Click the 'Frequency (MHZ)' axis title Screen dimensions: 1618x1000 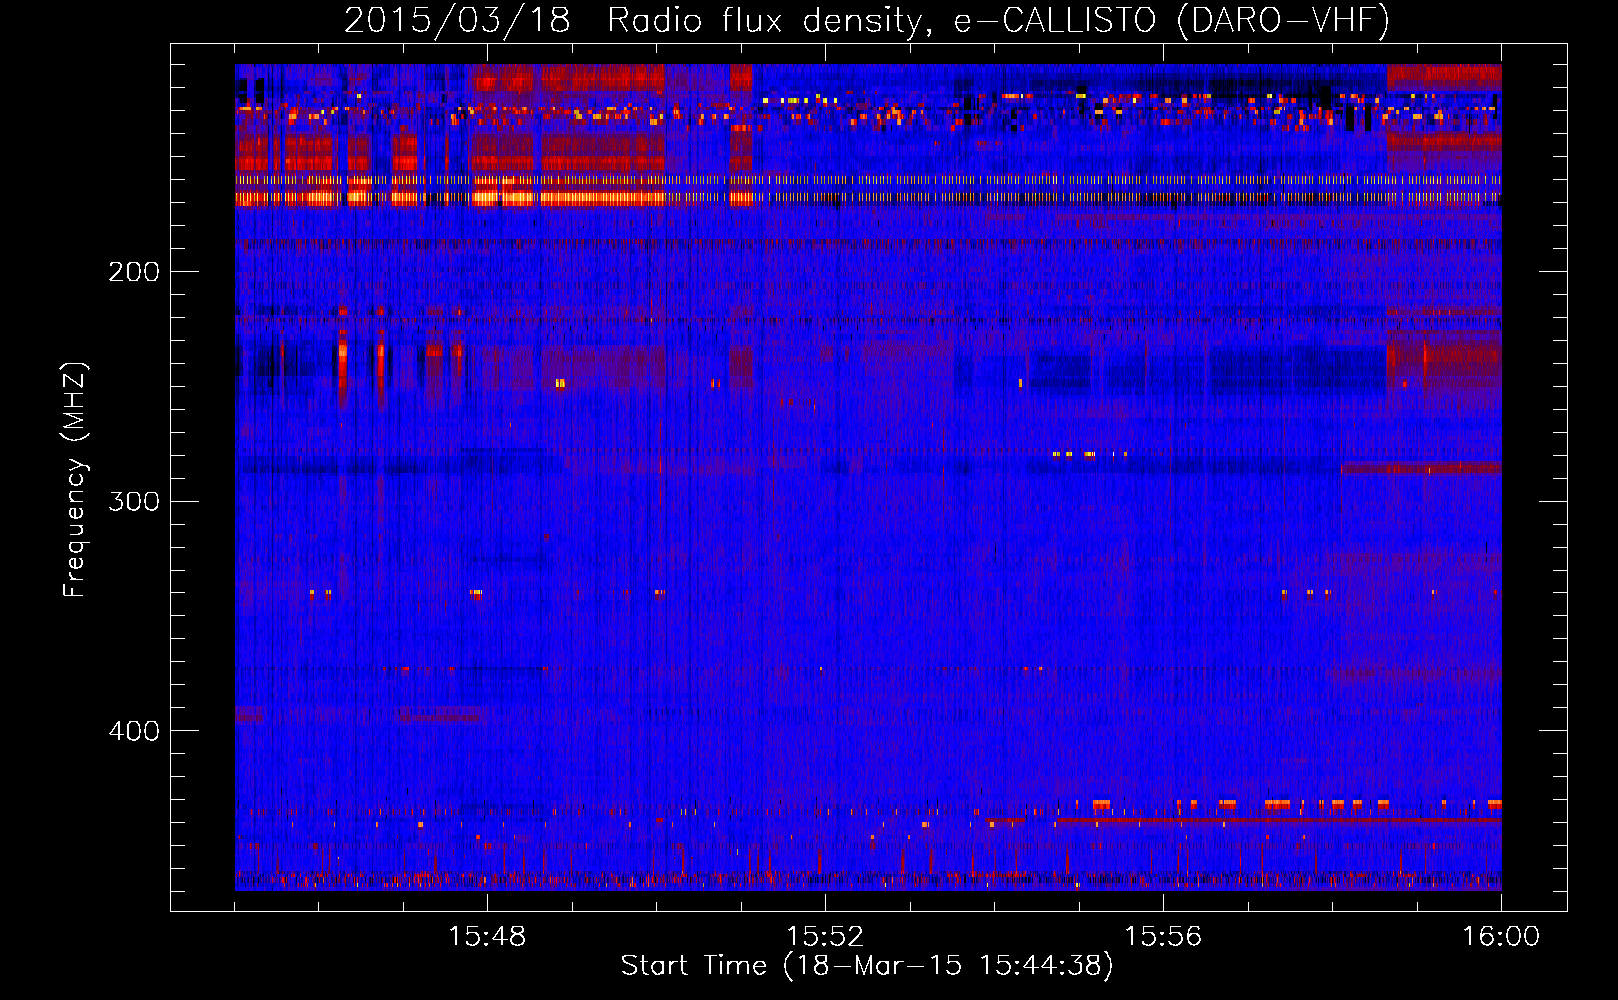point(75,479)
